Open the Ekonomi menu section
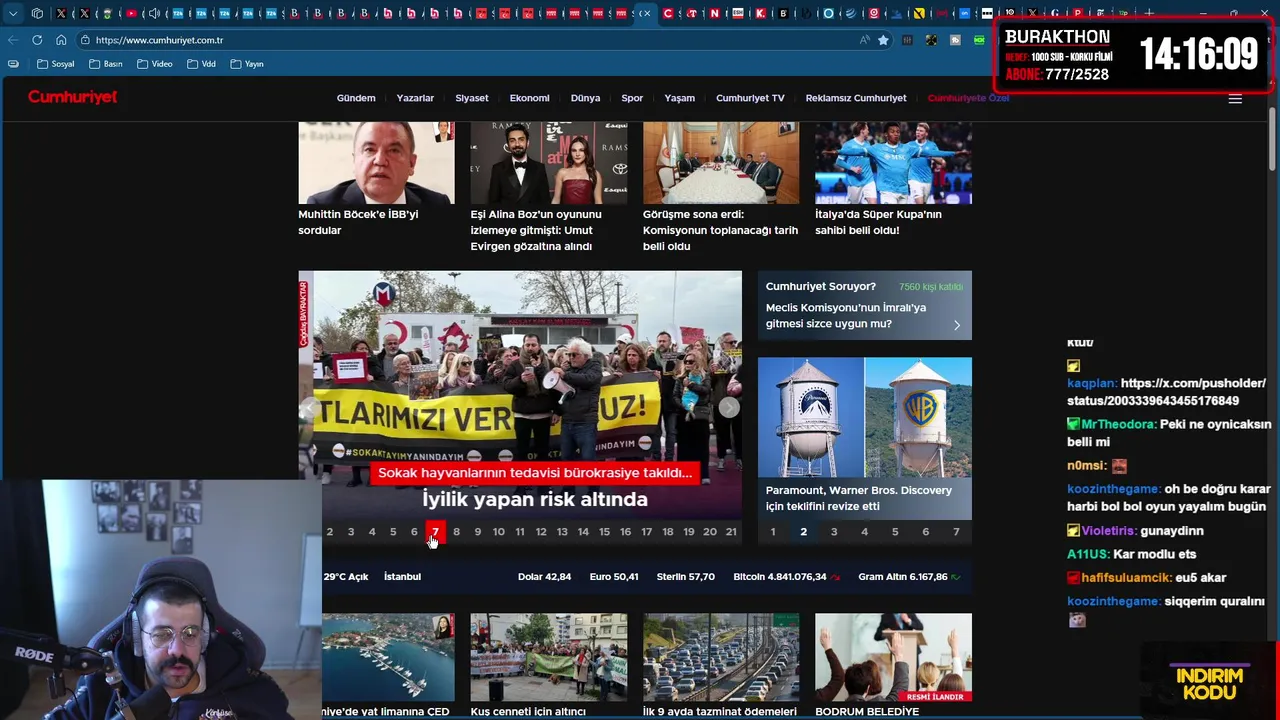Viewport: 1280px width, 720px height. pyautogui.click(x=529, y=98)
